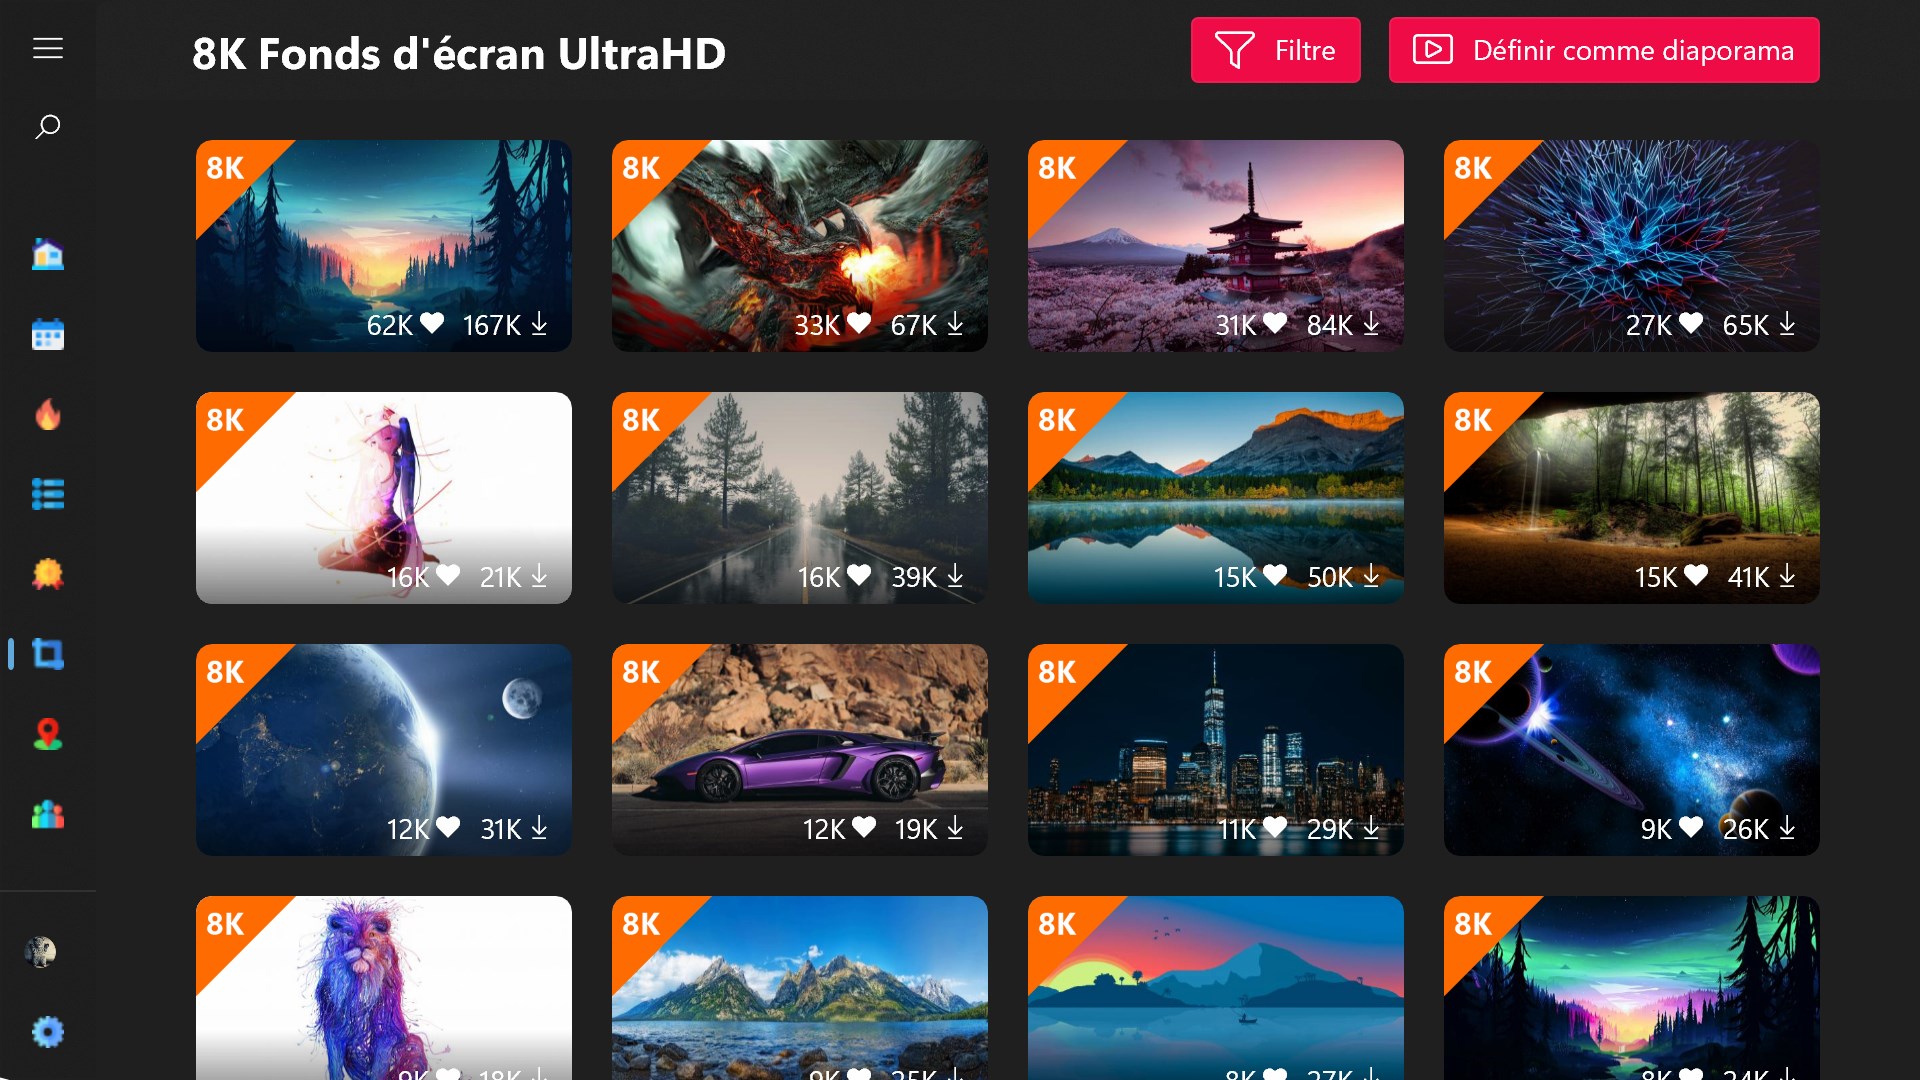Screen dimensions: 1920x1080
Task: Click Définir comme diaporama button
Action: (x=1604, y=50)
